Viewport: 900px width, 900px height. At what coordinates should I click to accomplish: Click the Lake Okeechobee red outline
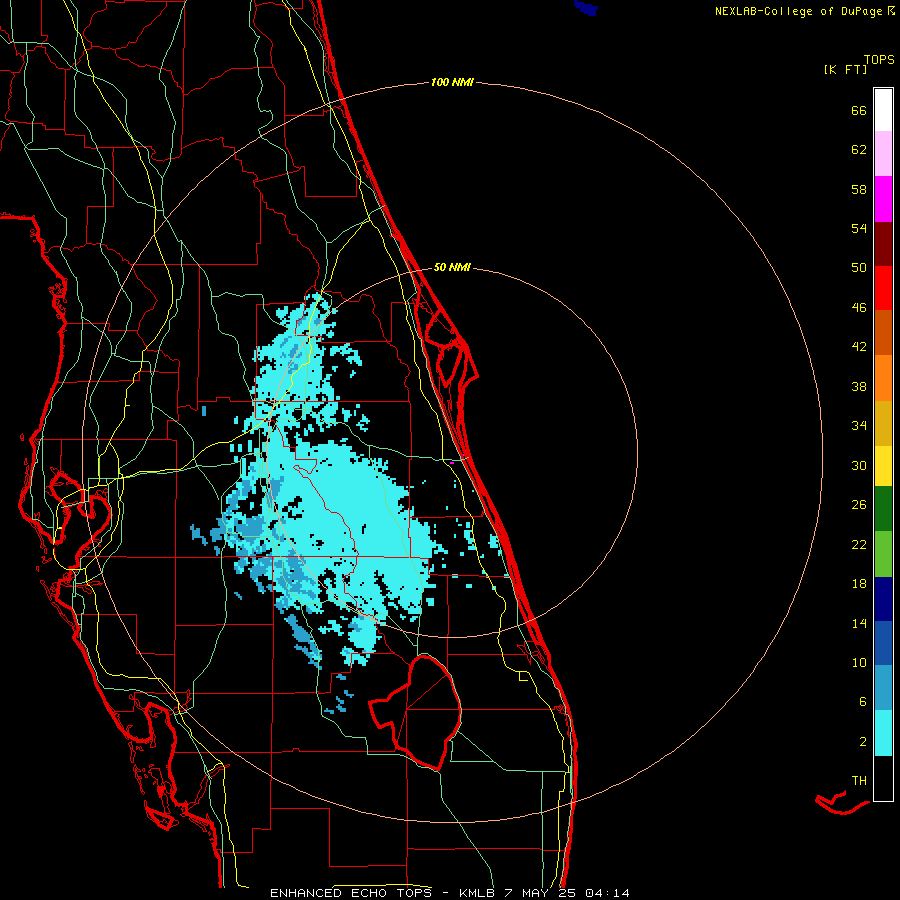click(416, 712)
